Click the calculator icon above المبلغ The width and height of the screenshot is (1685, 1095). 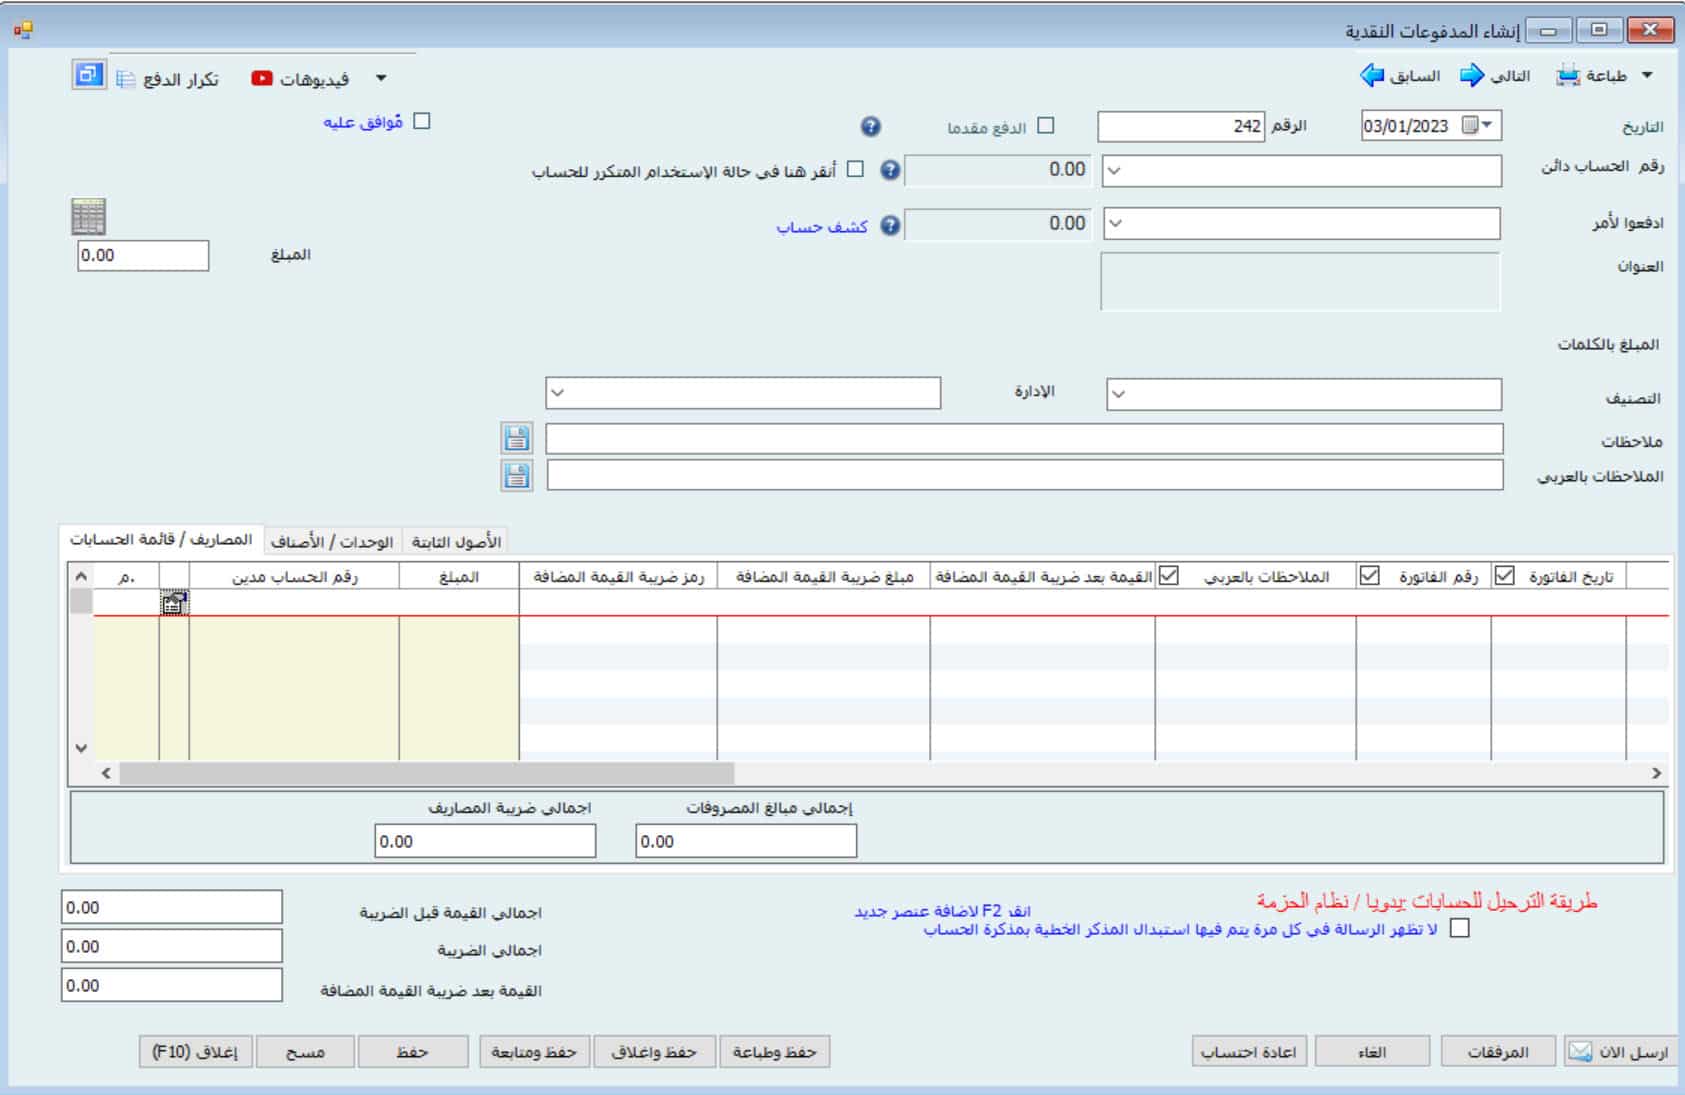pyautogui.click(x=88, y=216)
